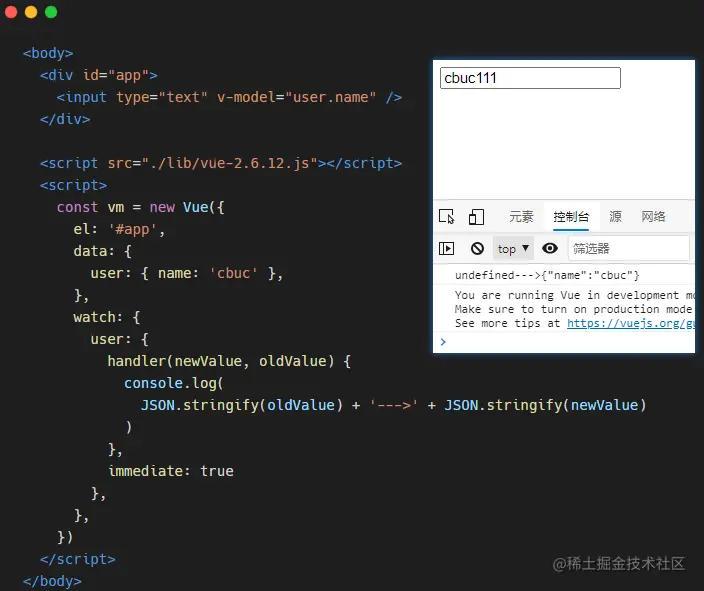Click the vue-2.6.12.js script src line
This screenshot has height=591, width=704.
221,163
